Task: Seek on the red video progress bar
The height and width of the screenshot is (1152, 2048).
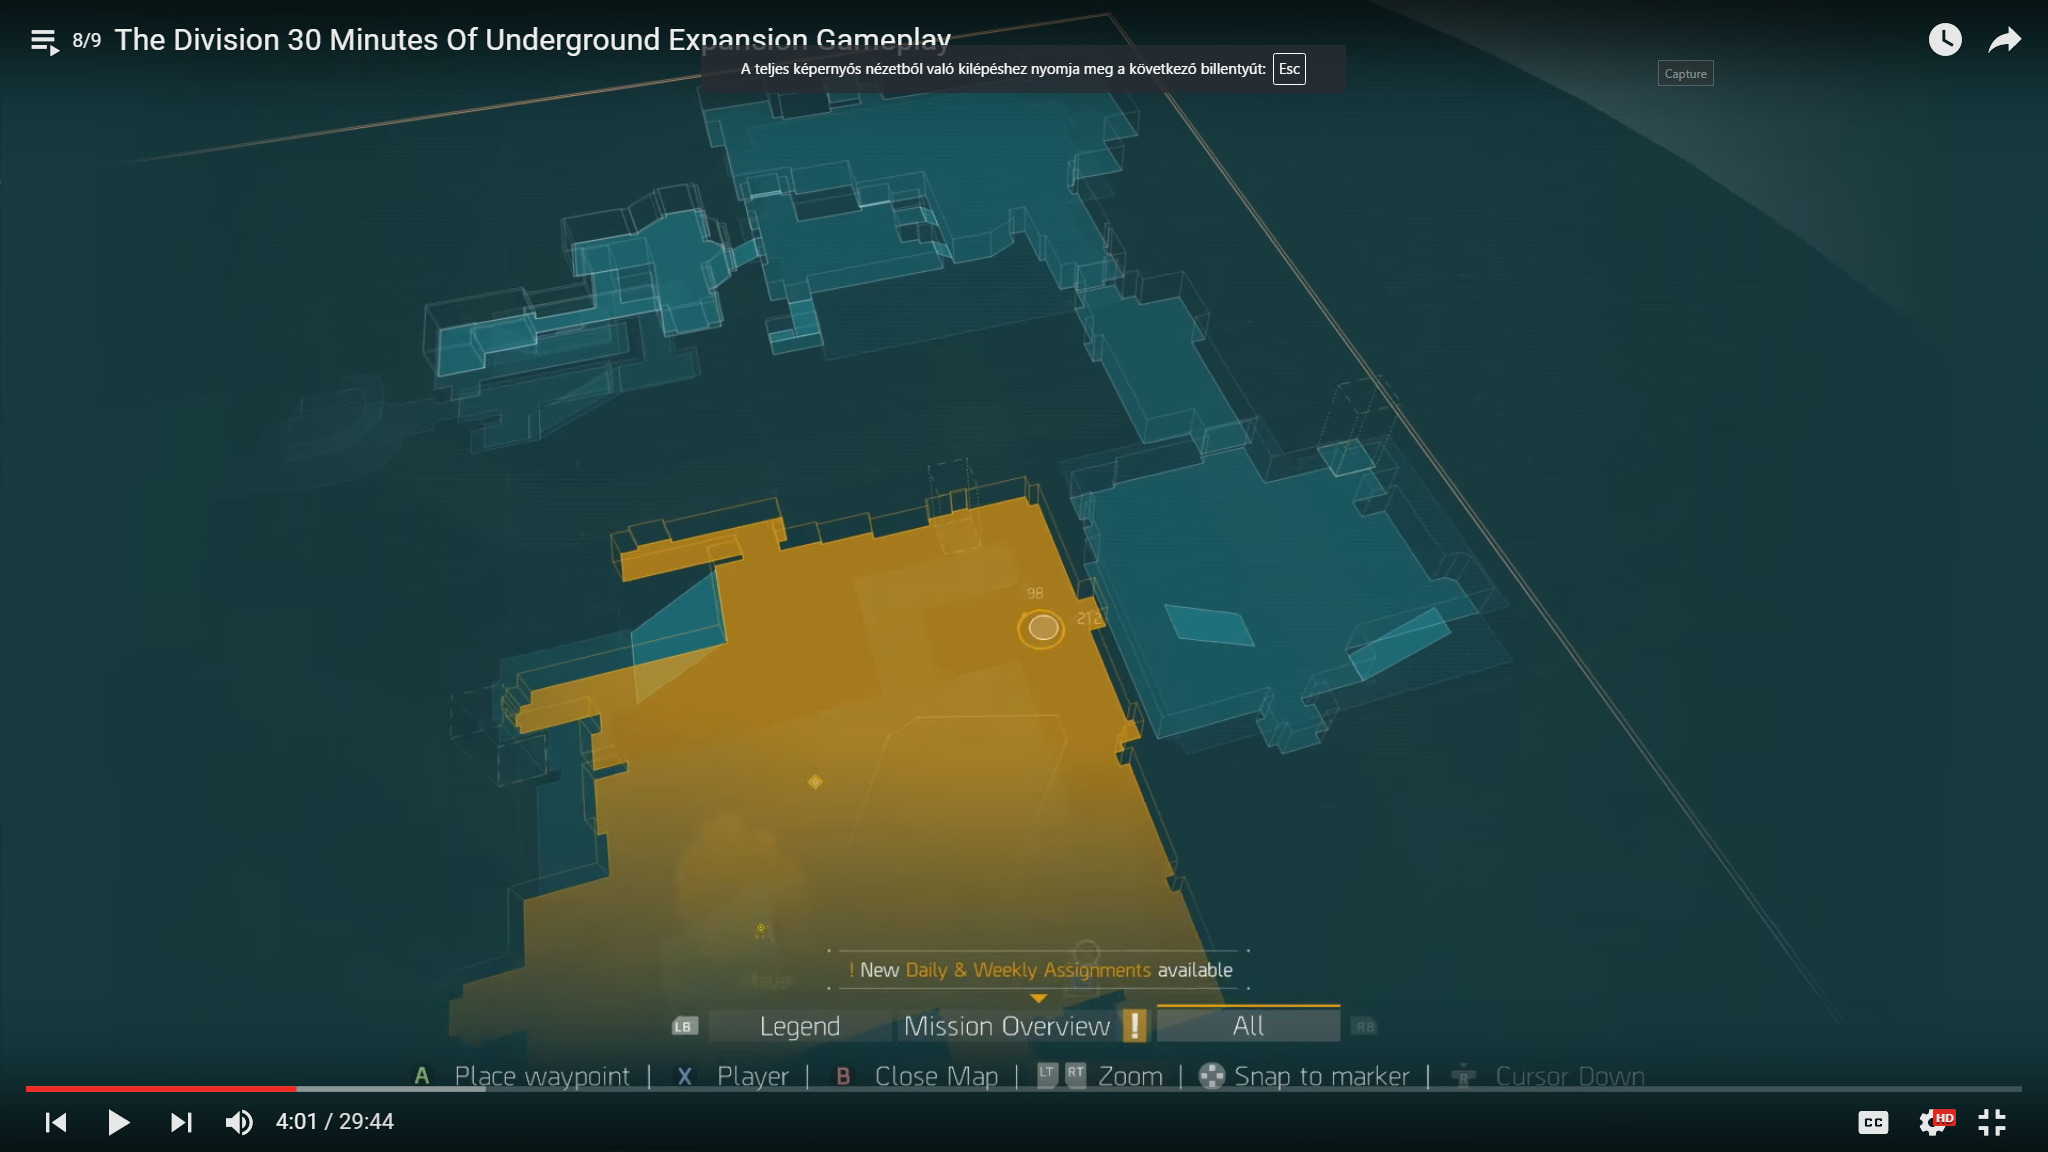Action: [160, 1088]
